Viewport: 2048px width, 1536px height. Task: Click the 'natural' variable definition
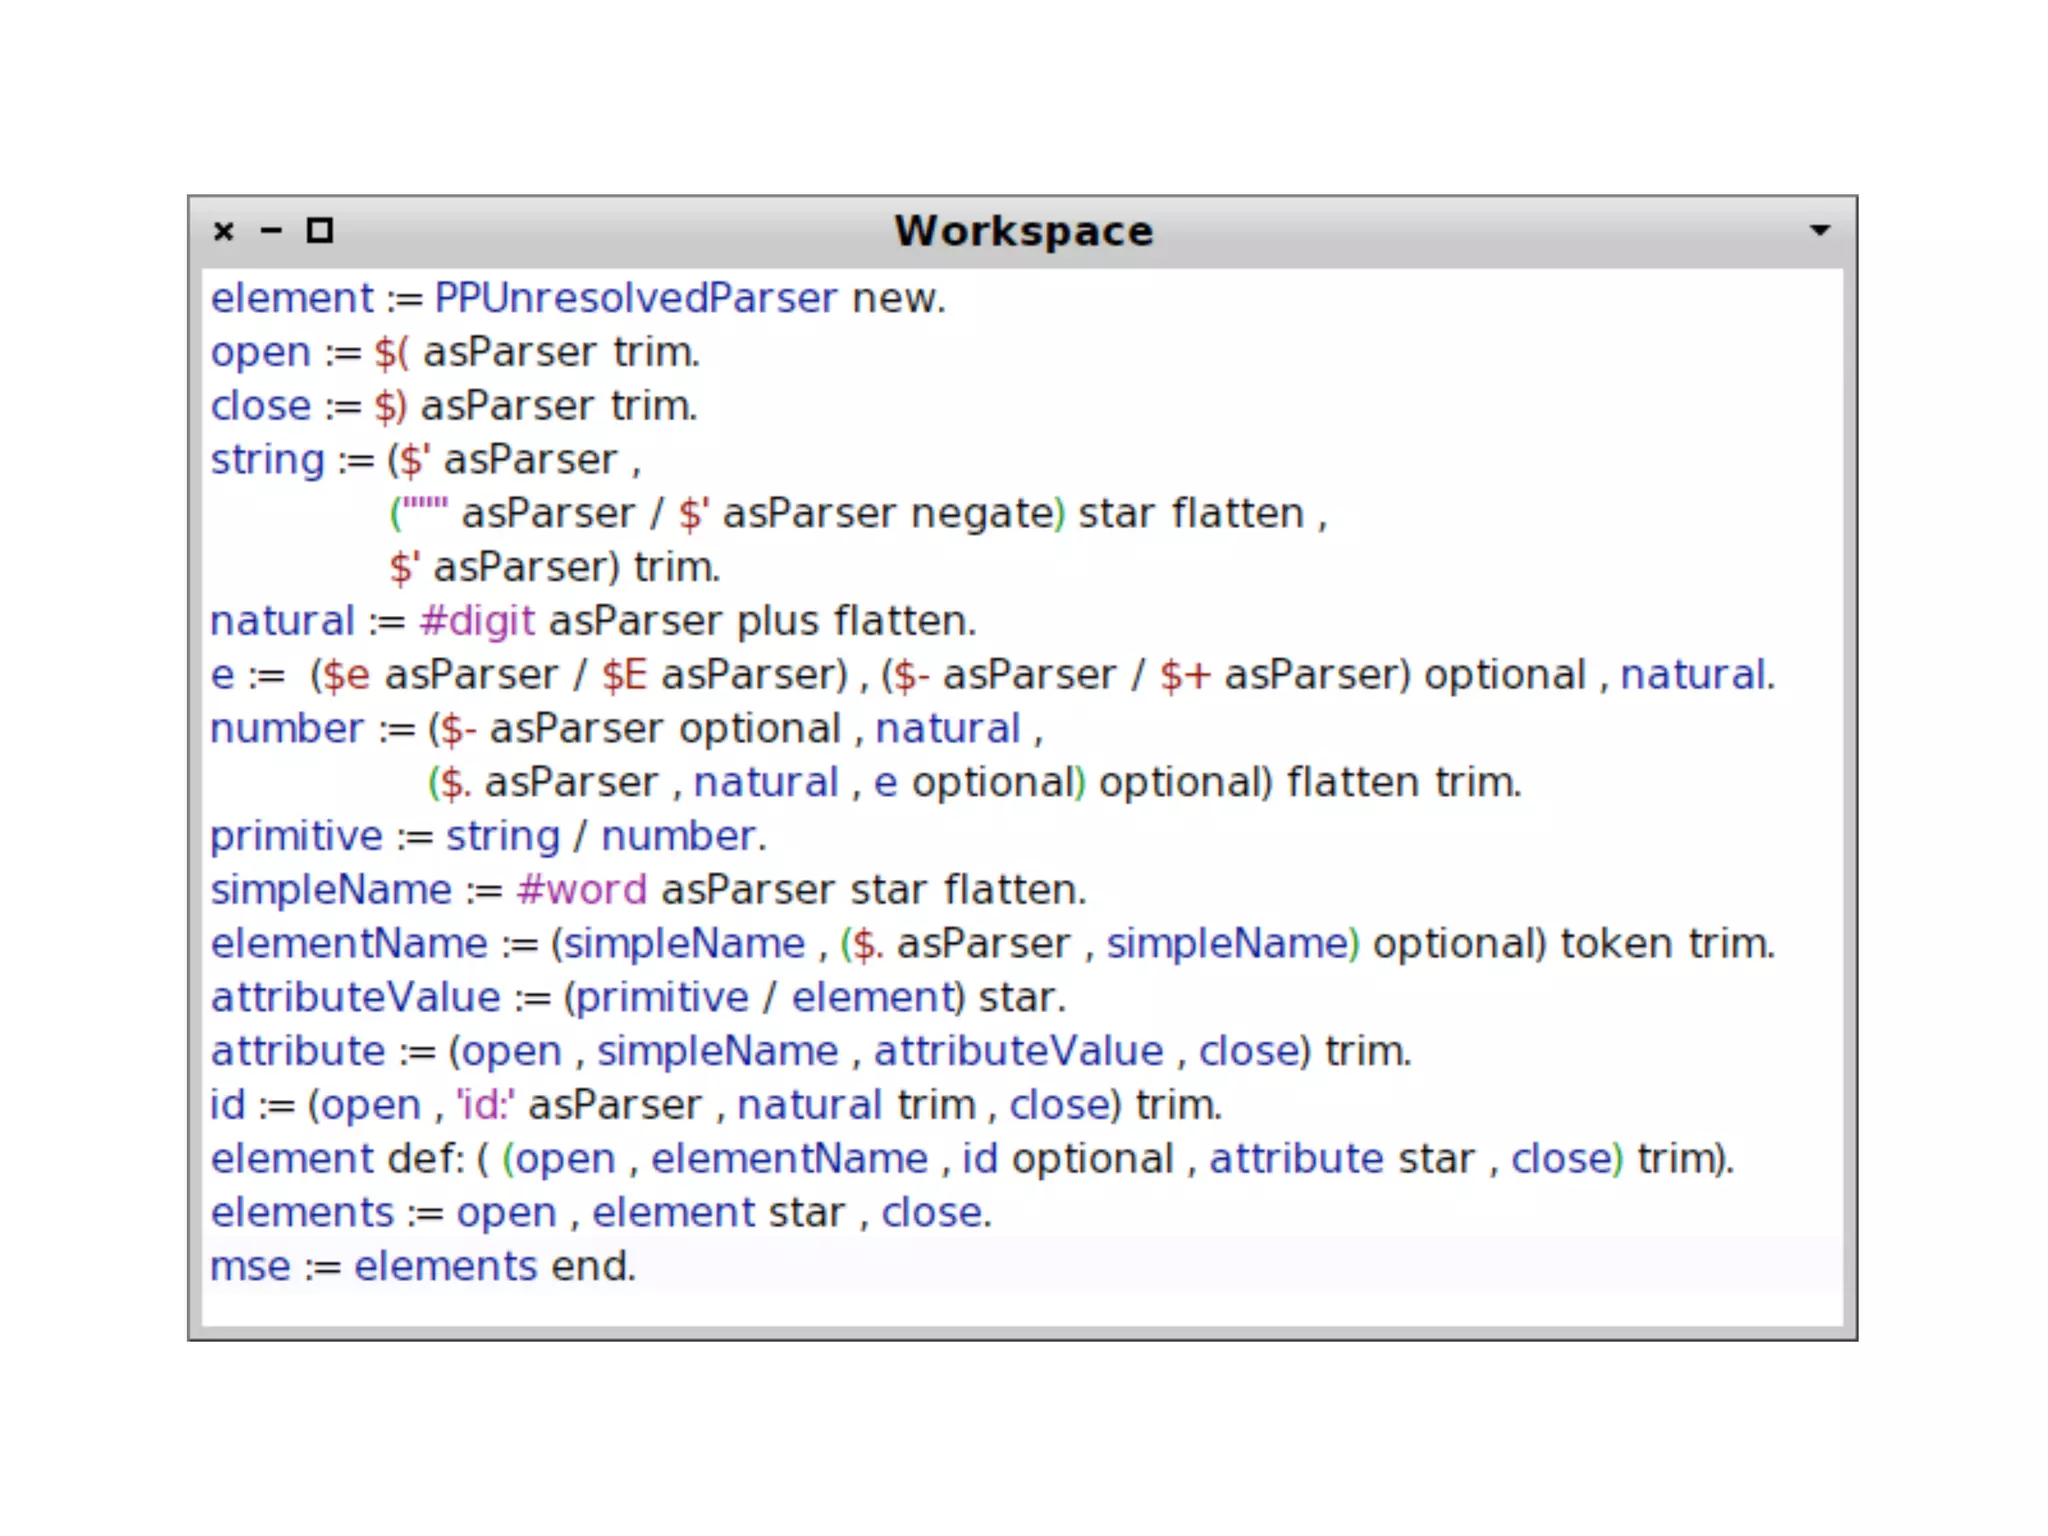[x=282, y=622]
